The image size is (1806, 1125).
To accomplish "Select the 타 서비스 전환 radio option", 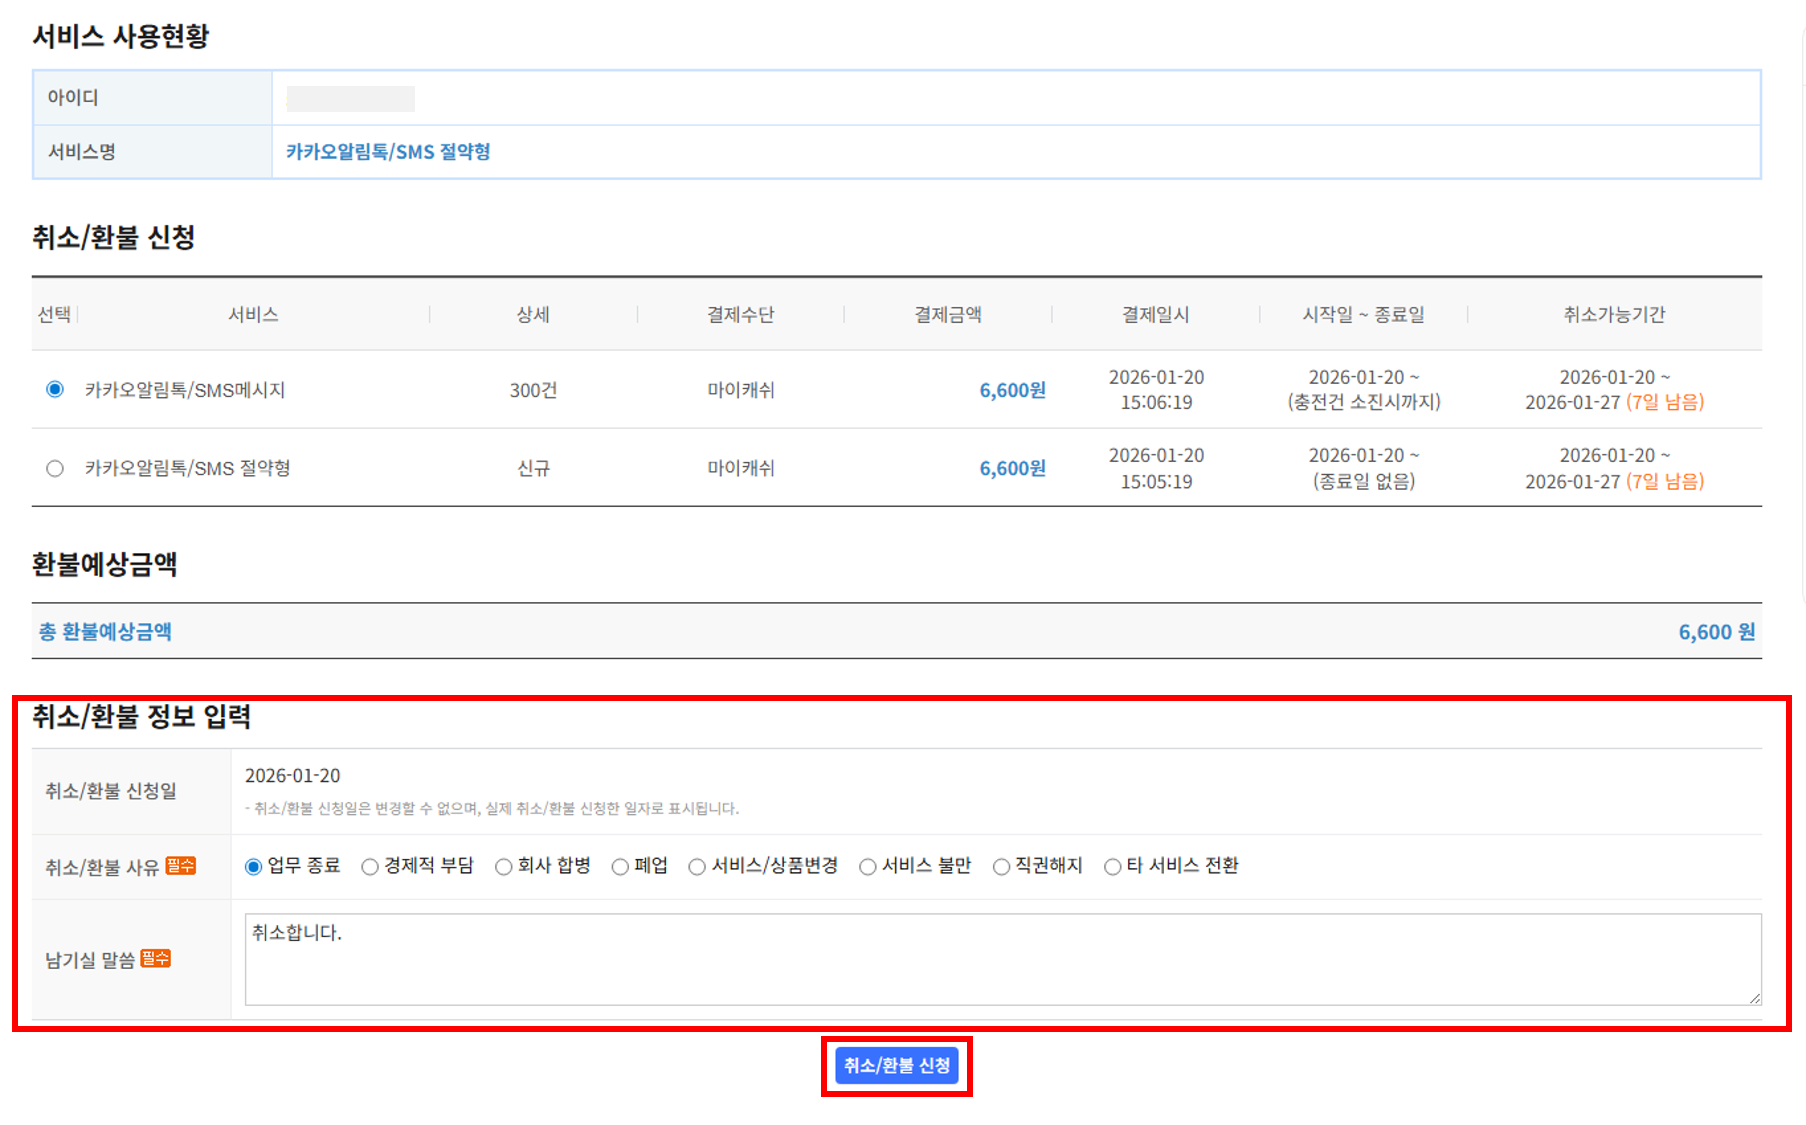I will point(1112,866).
